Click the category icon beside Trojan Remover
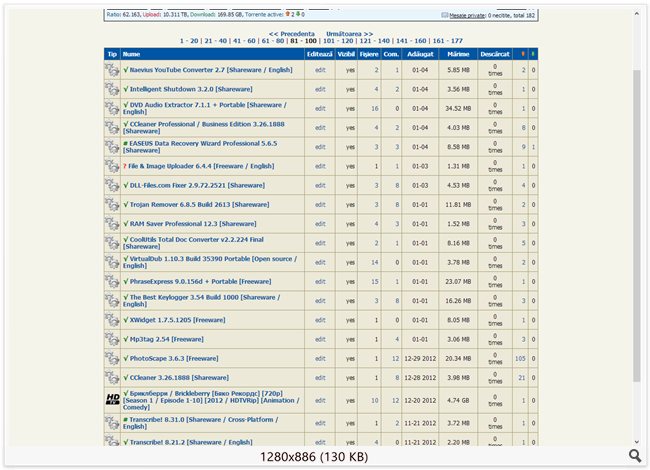The image size is (650, 470). [112, 204]
